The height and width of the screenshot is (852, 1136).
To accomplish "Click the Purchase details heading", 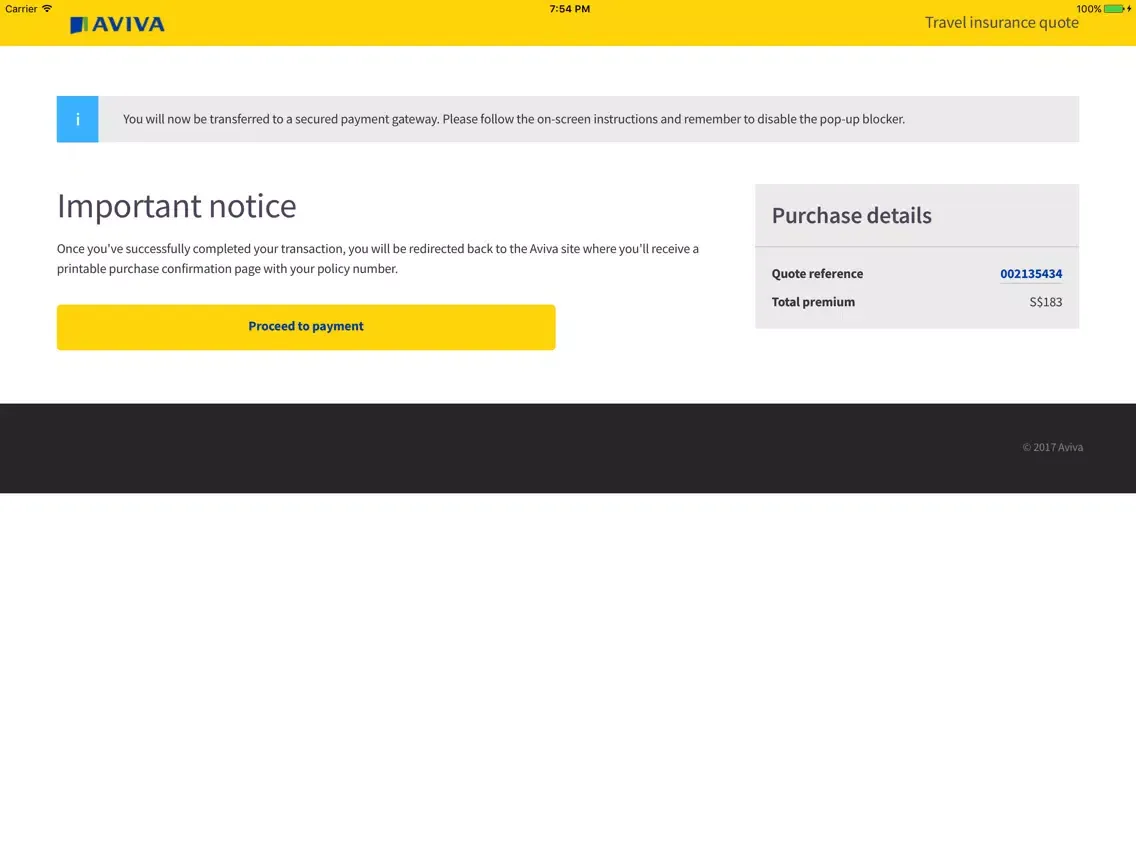I will pyautogui.click(x=851, y=216).
